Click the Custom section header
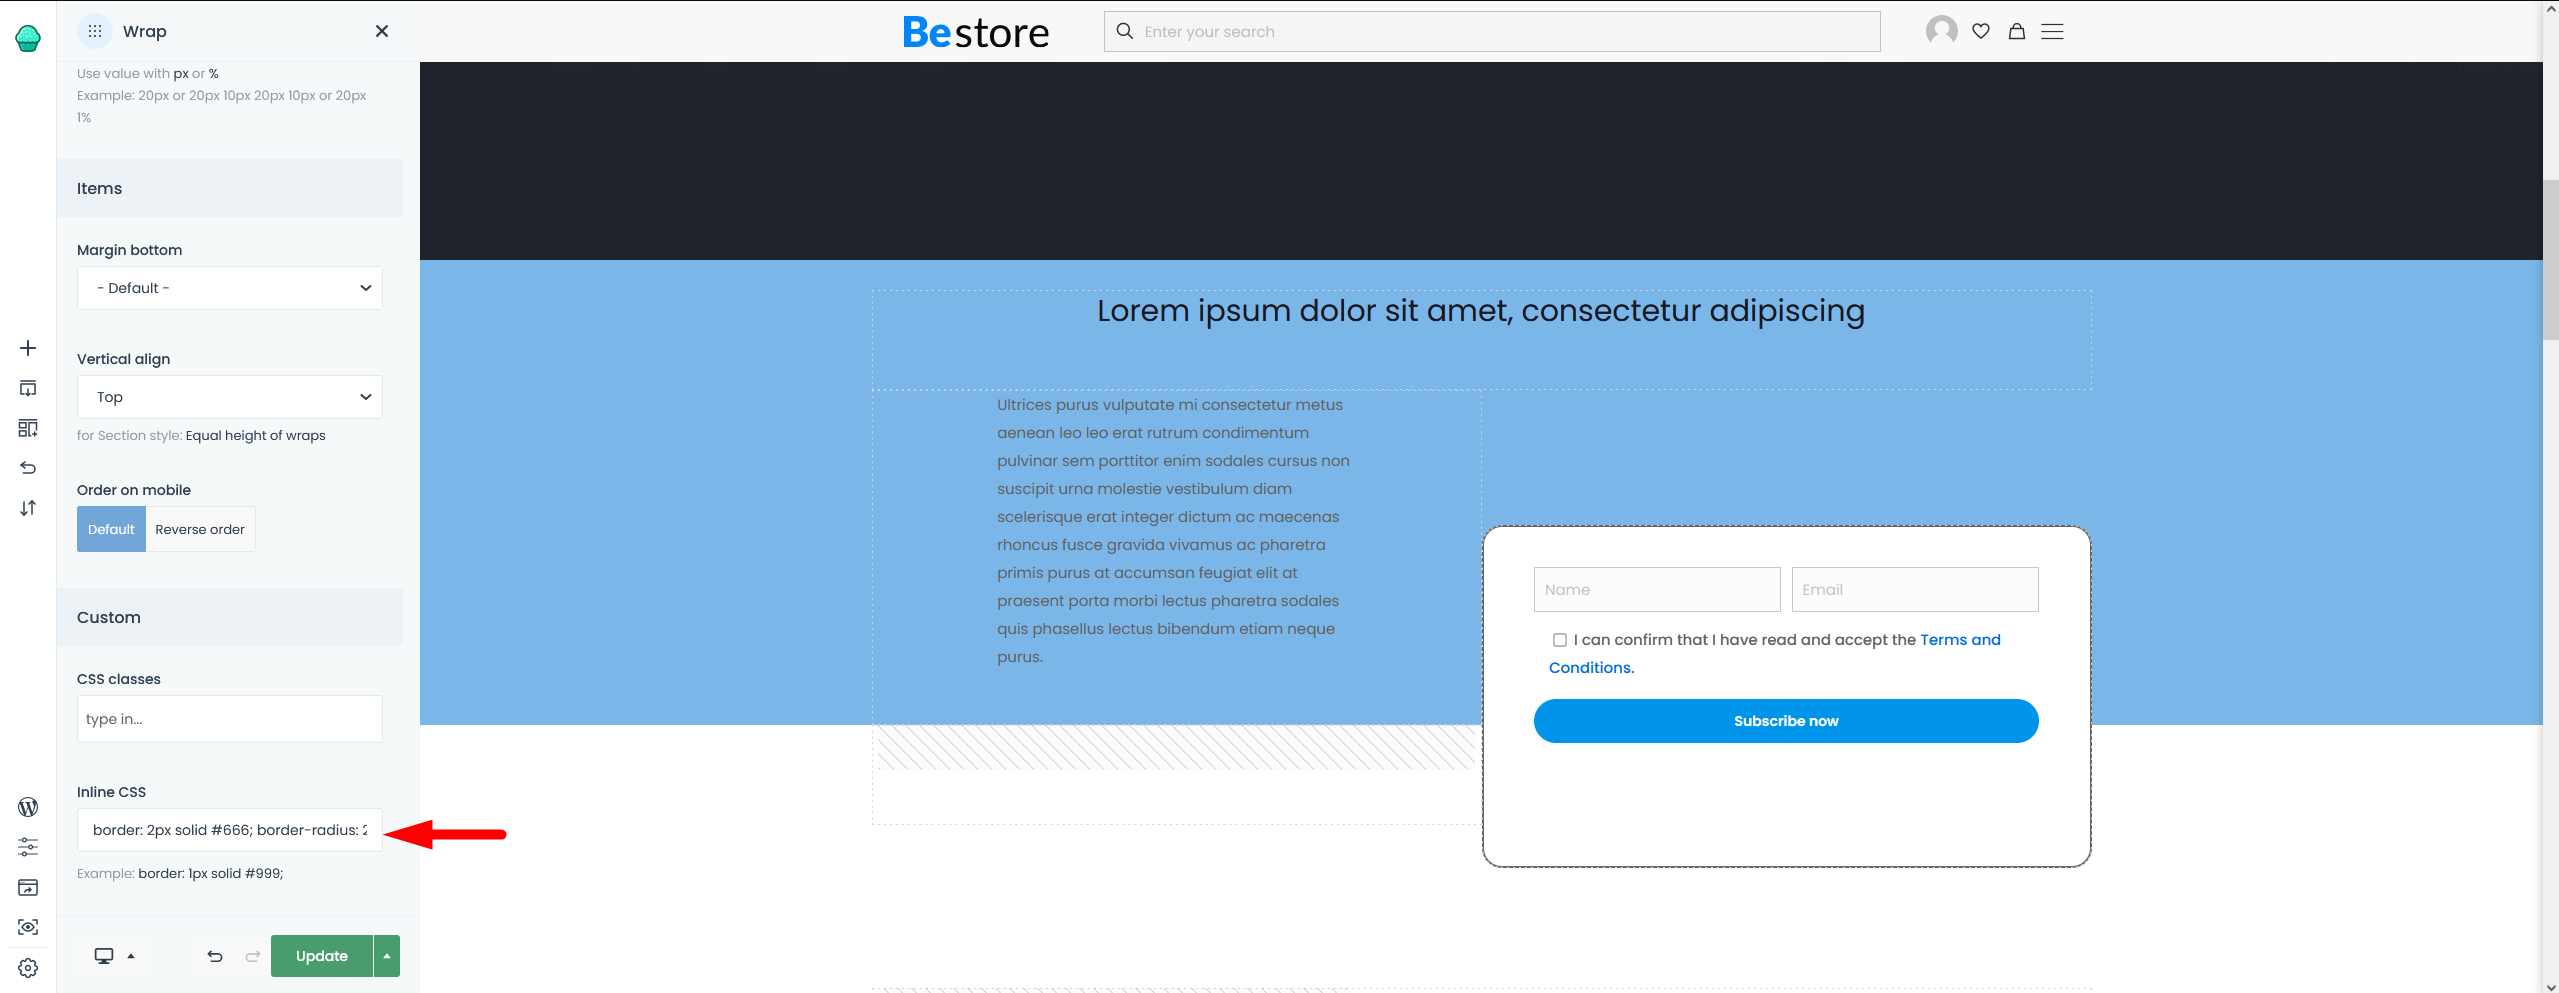 [230, 617]
